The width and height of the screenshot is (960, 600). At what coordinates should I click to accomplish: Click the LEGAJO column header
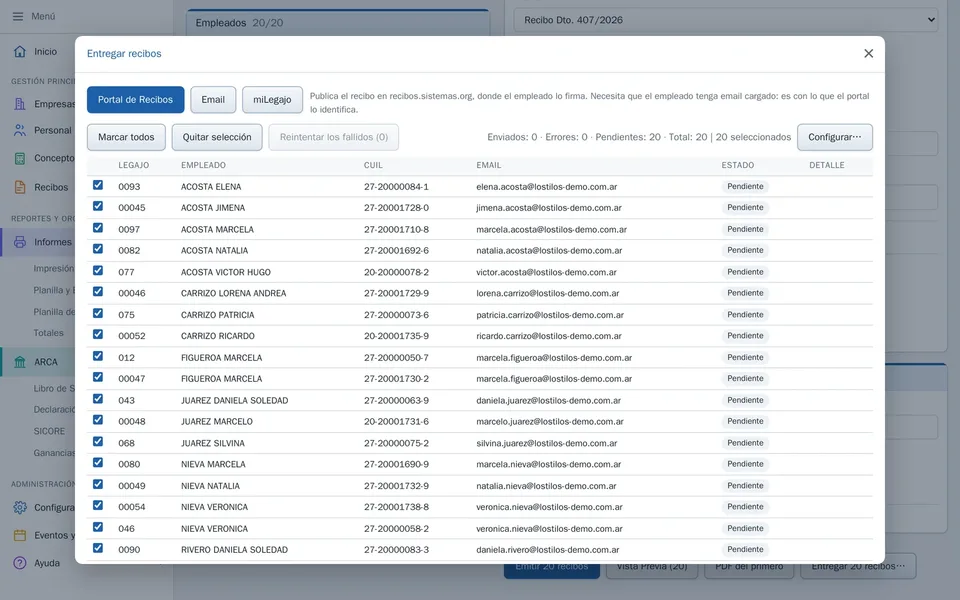[x=133, y=165]
